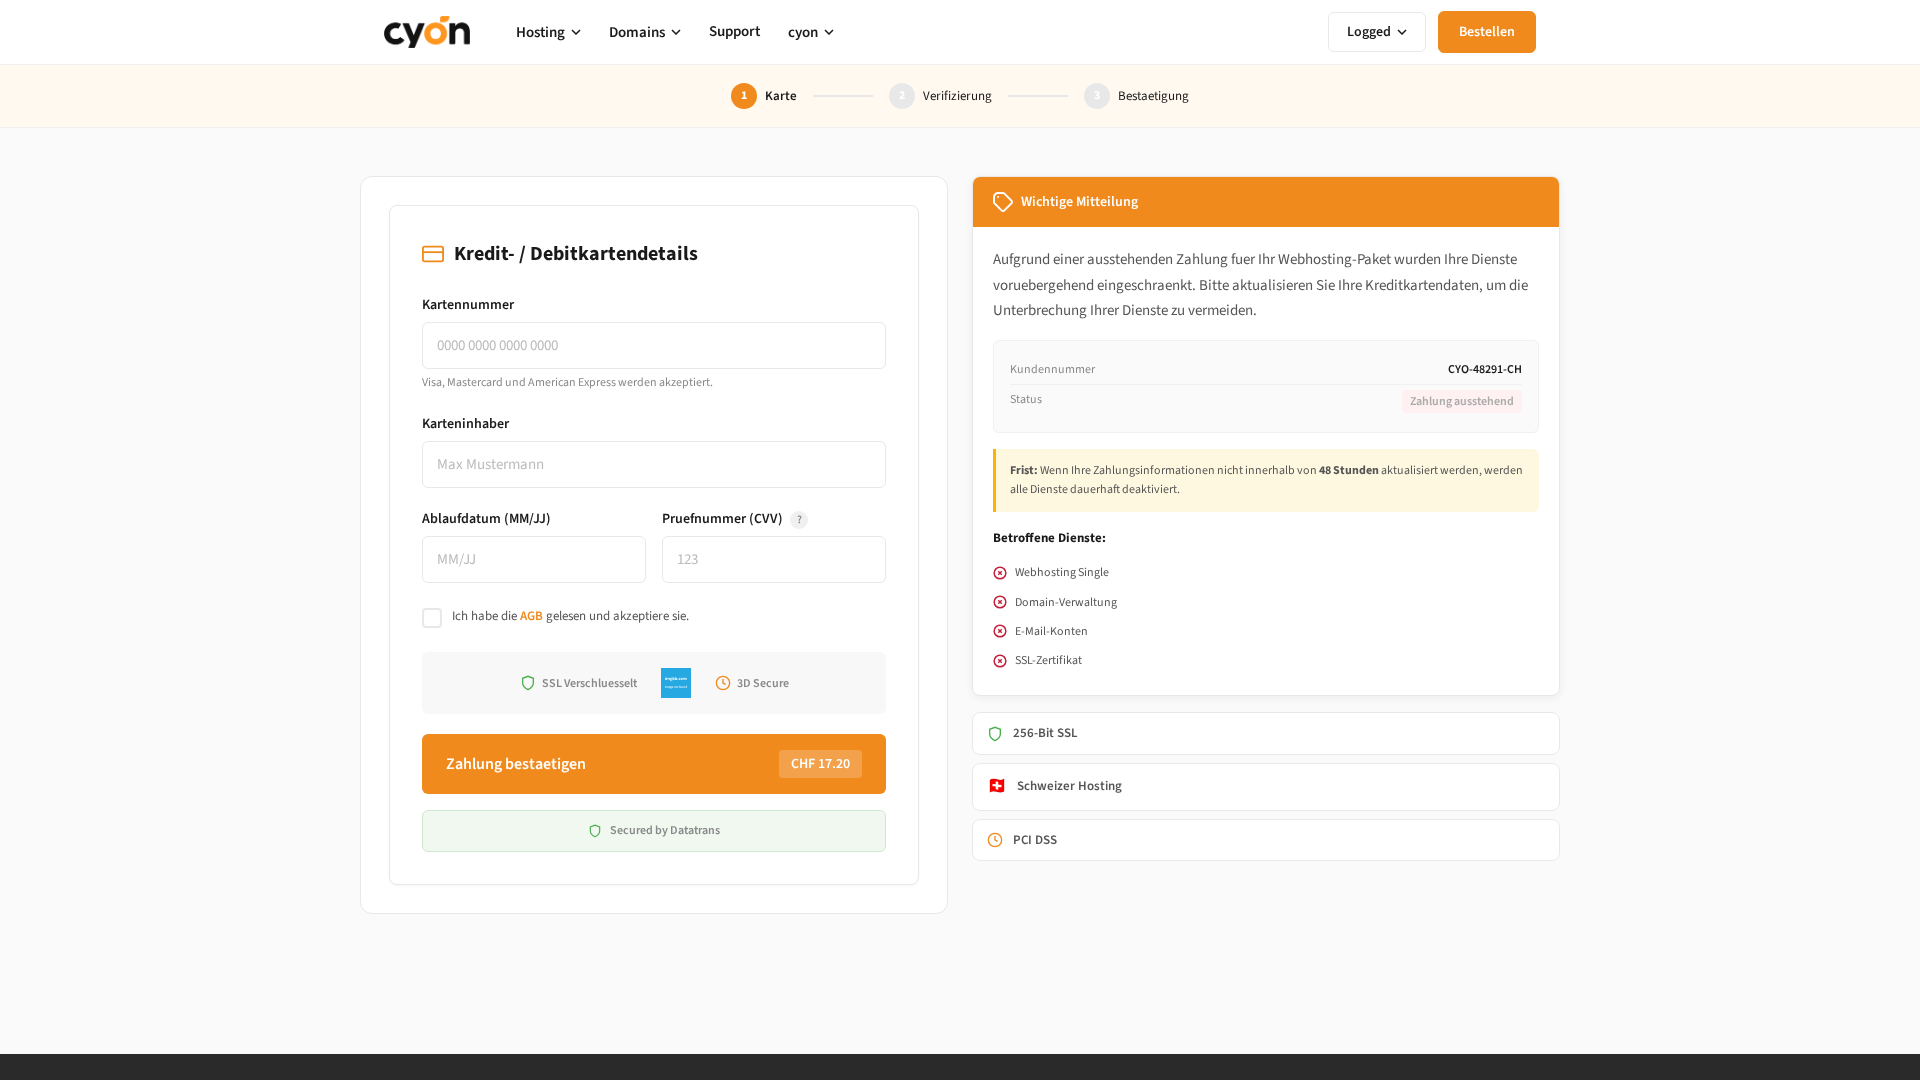The image size is (1920, 1080).
Task: Focus the Karteninhaber input field
Action: pyautogui.click(x=654, y=464)
